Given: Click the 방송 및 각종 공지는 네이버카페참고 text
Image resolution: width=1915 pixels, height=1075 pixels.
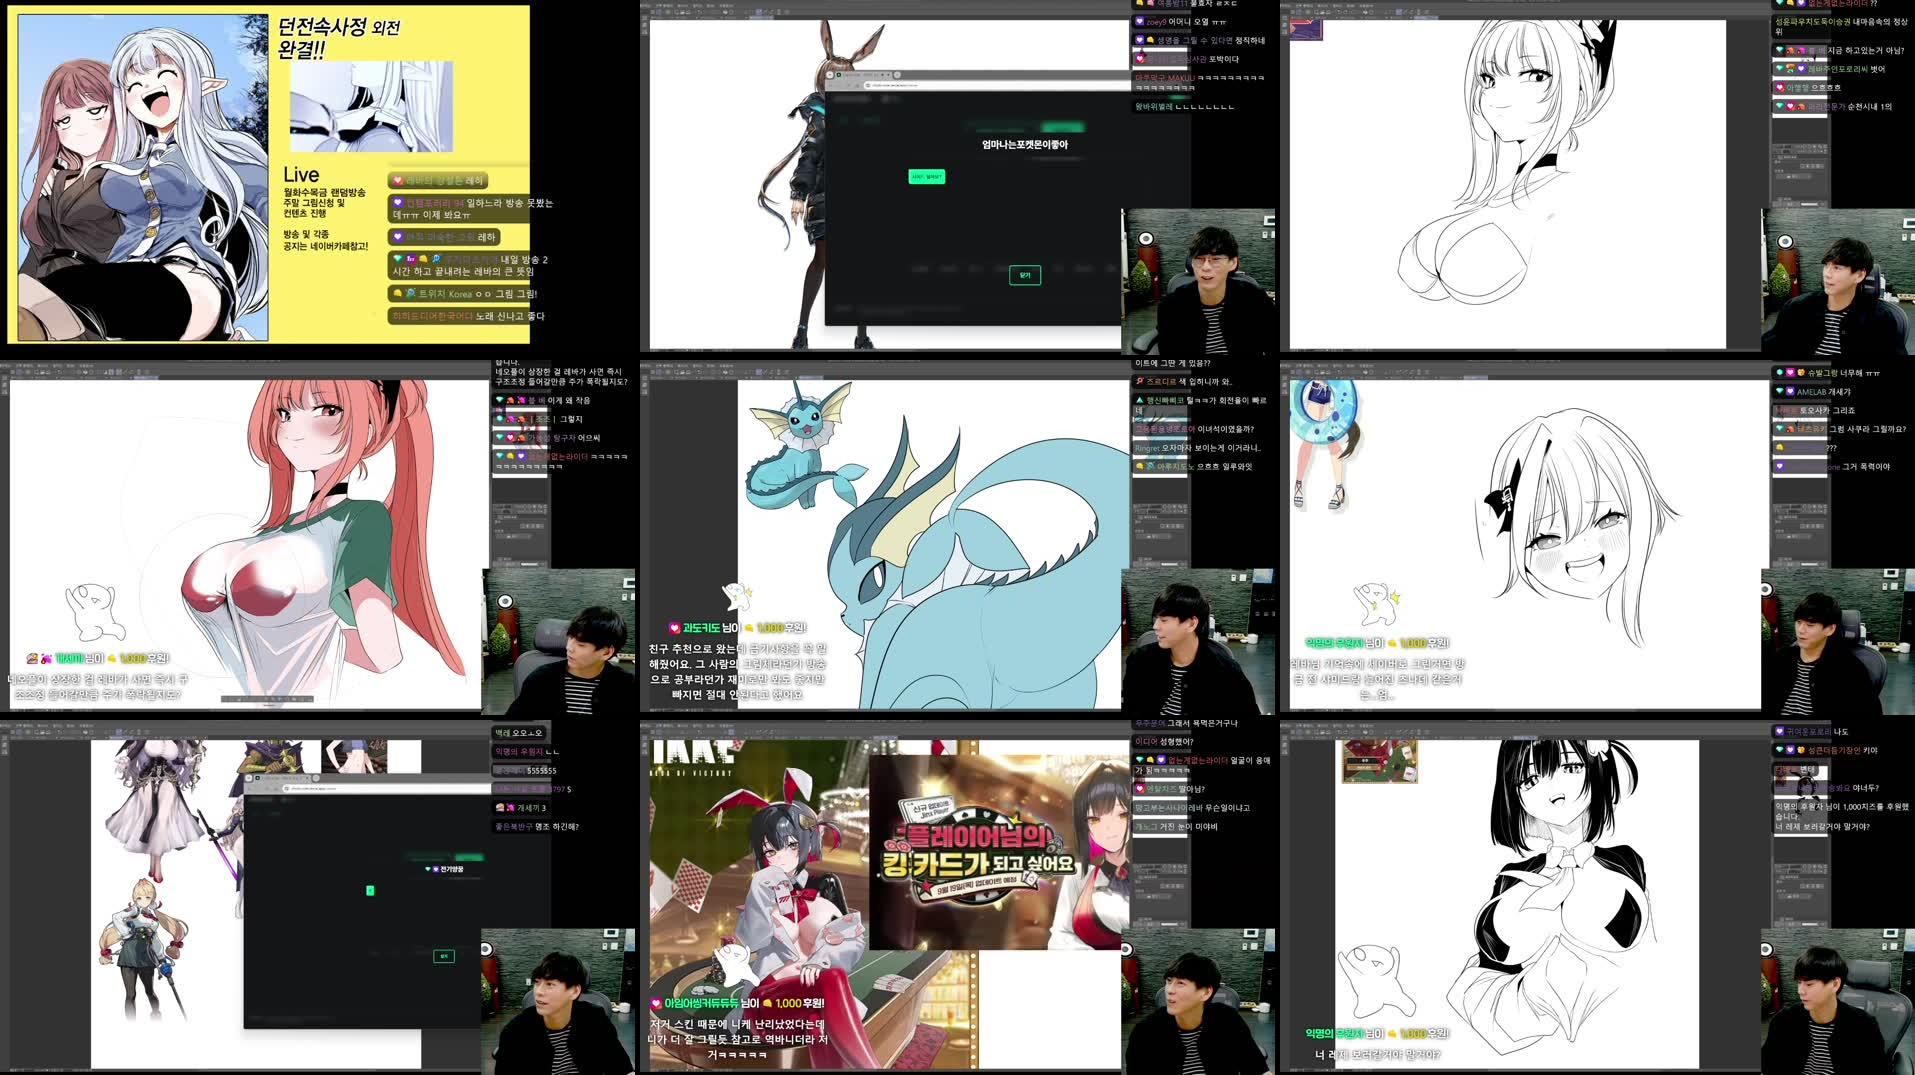Looking at the screenshot, I should point(325,240).
